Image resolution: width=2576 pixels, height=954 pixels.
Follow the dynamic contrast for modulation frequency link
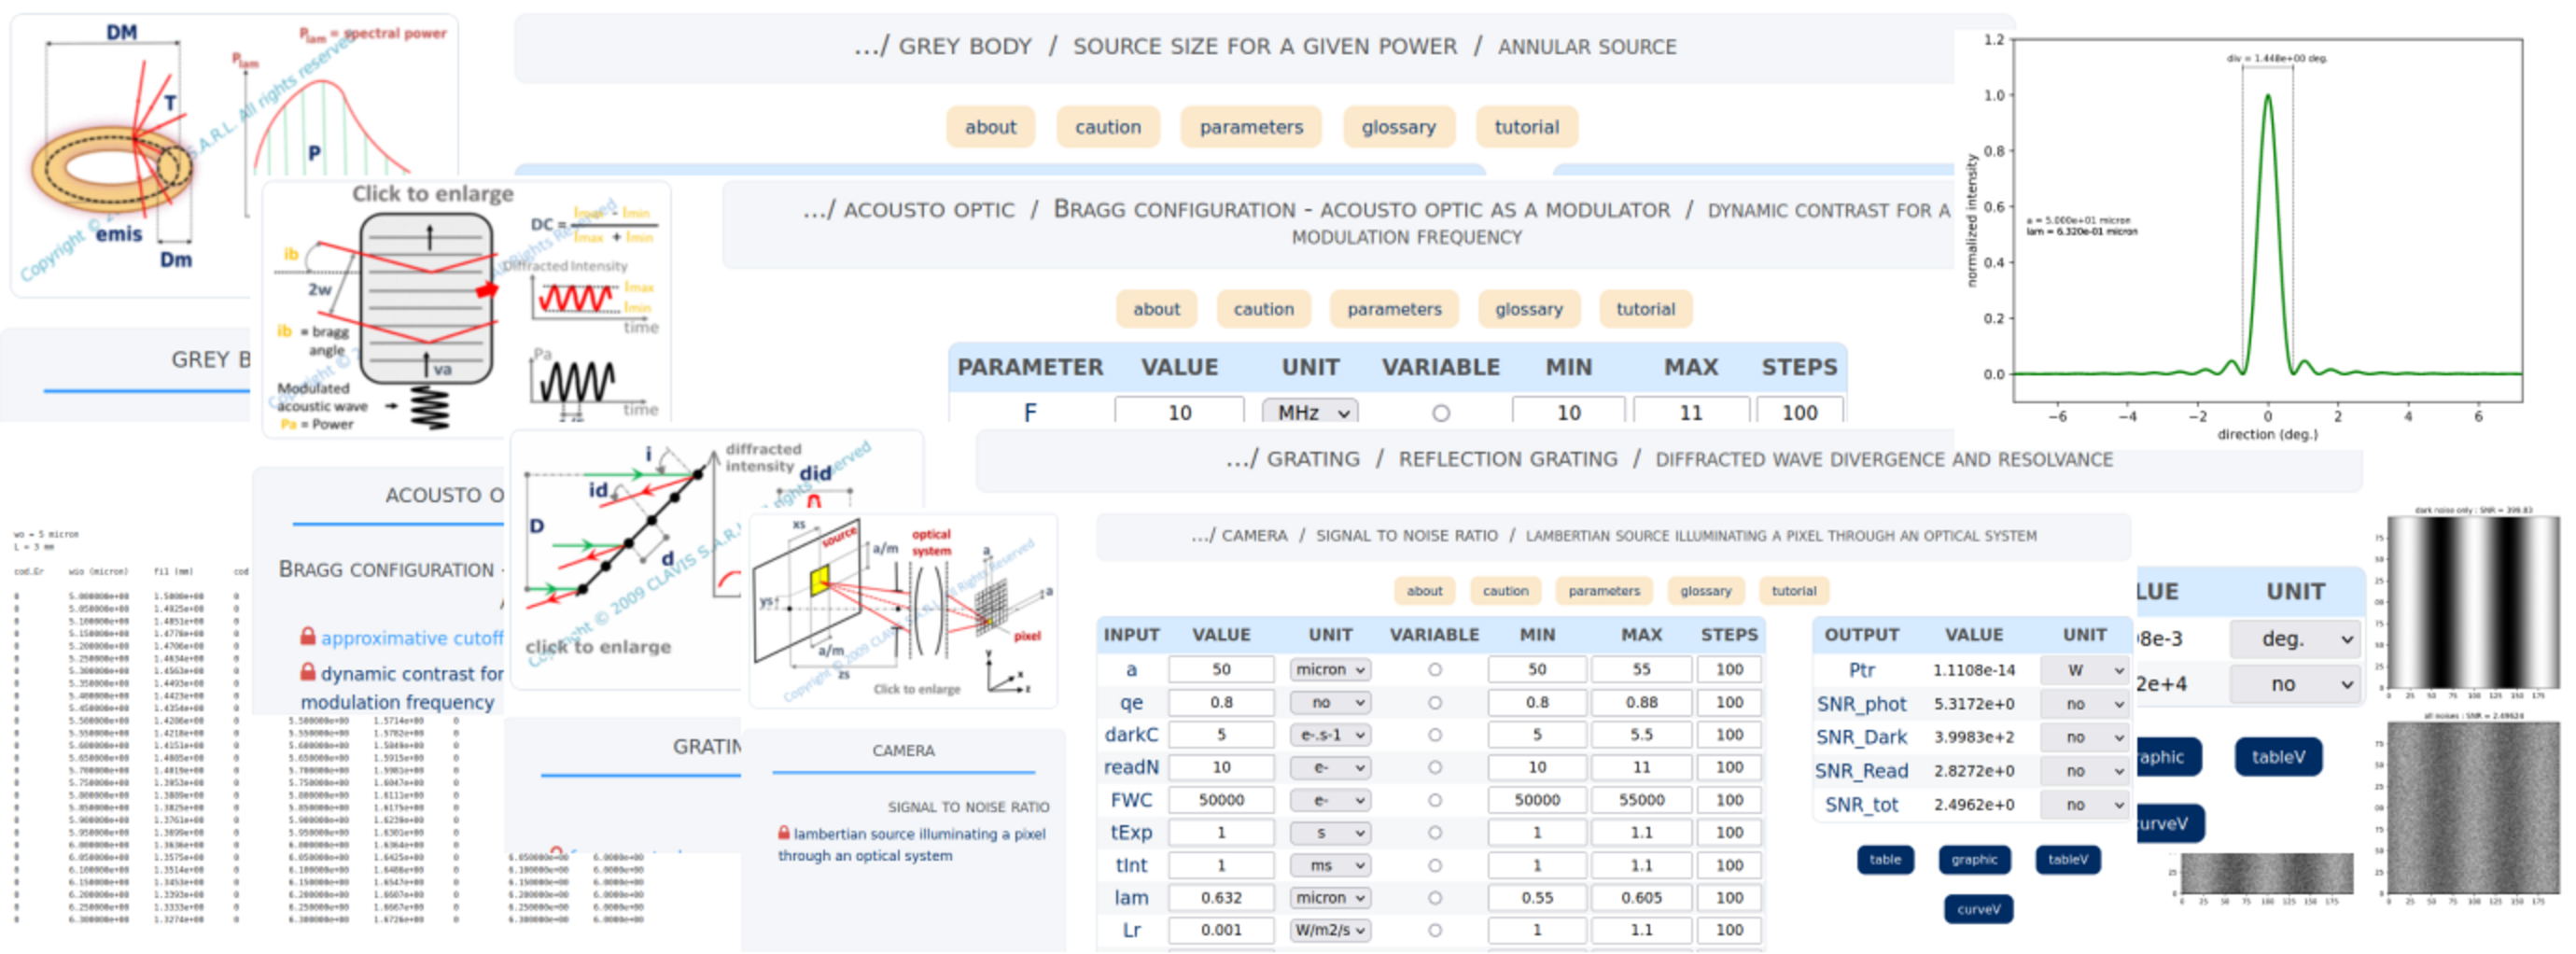pos(402,688)
